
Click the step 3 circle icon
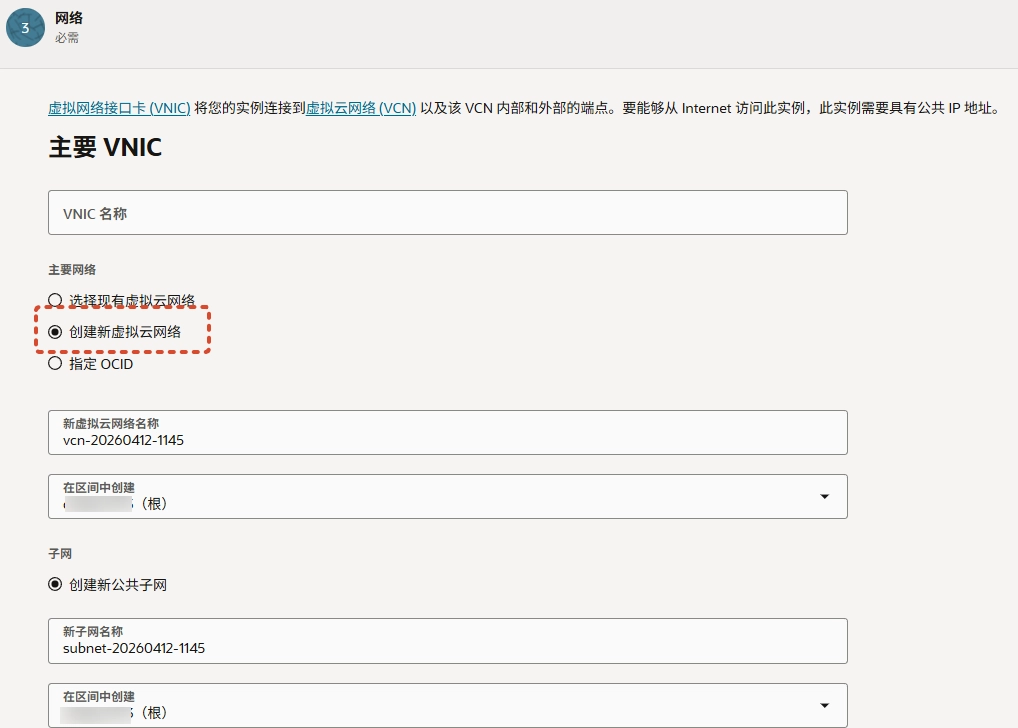click(x=25, y=27)
